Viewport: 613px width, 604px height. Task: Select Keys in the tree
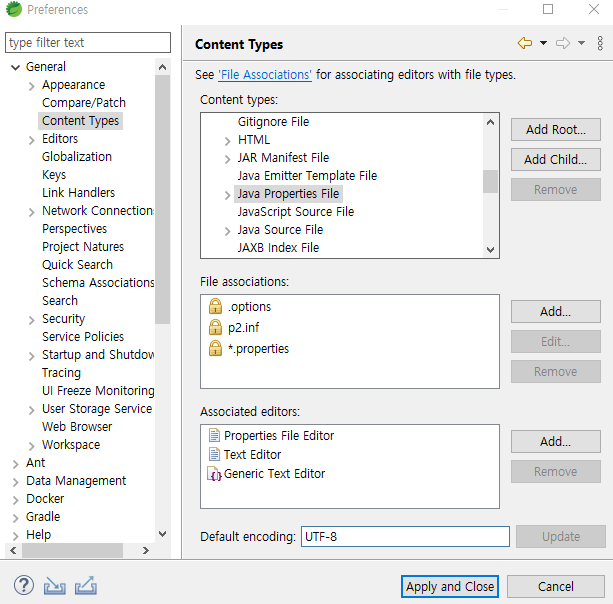click(54, 175)
